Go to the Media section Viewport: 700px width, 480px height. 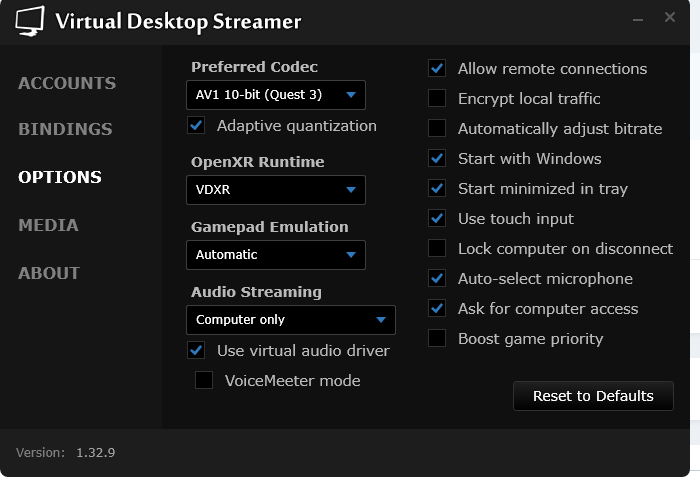point(48,225)
